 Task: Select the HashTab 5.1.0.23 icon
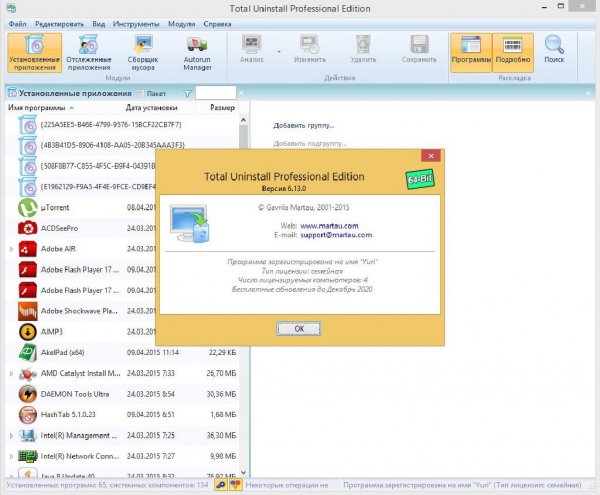28,415
